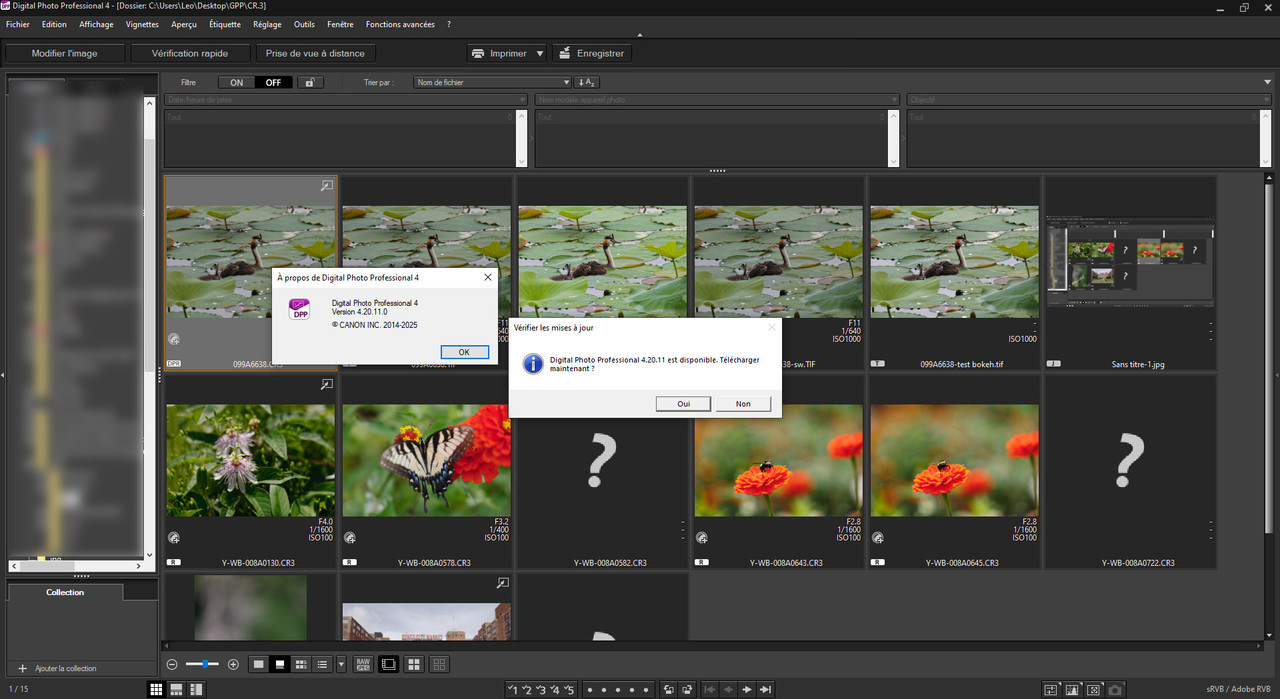Click the multi-image grid display icon
The width and height of the screenshot is (1280, 699).
coord(414,664)
